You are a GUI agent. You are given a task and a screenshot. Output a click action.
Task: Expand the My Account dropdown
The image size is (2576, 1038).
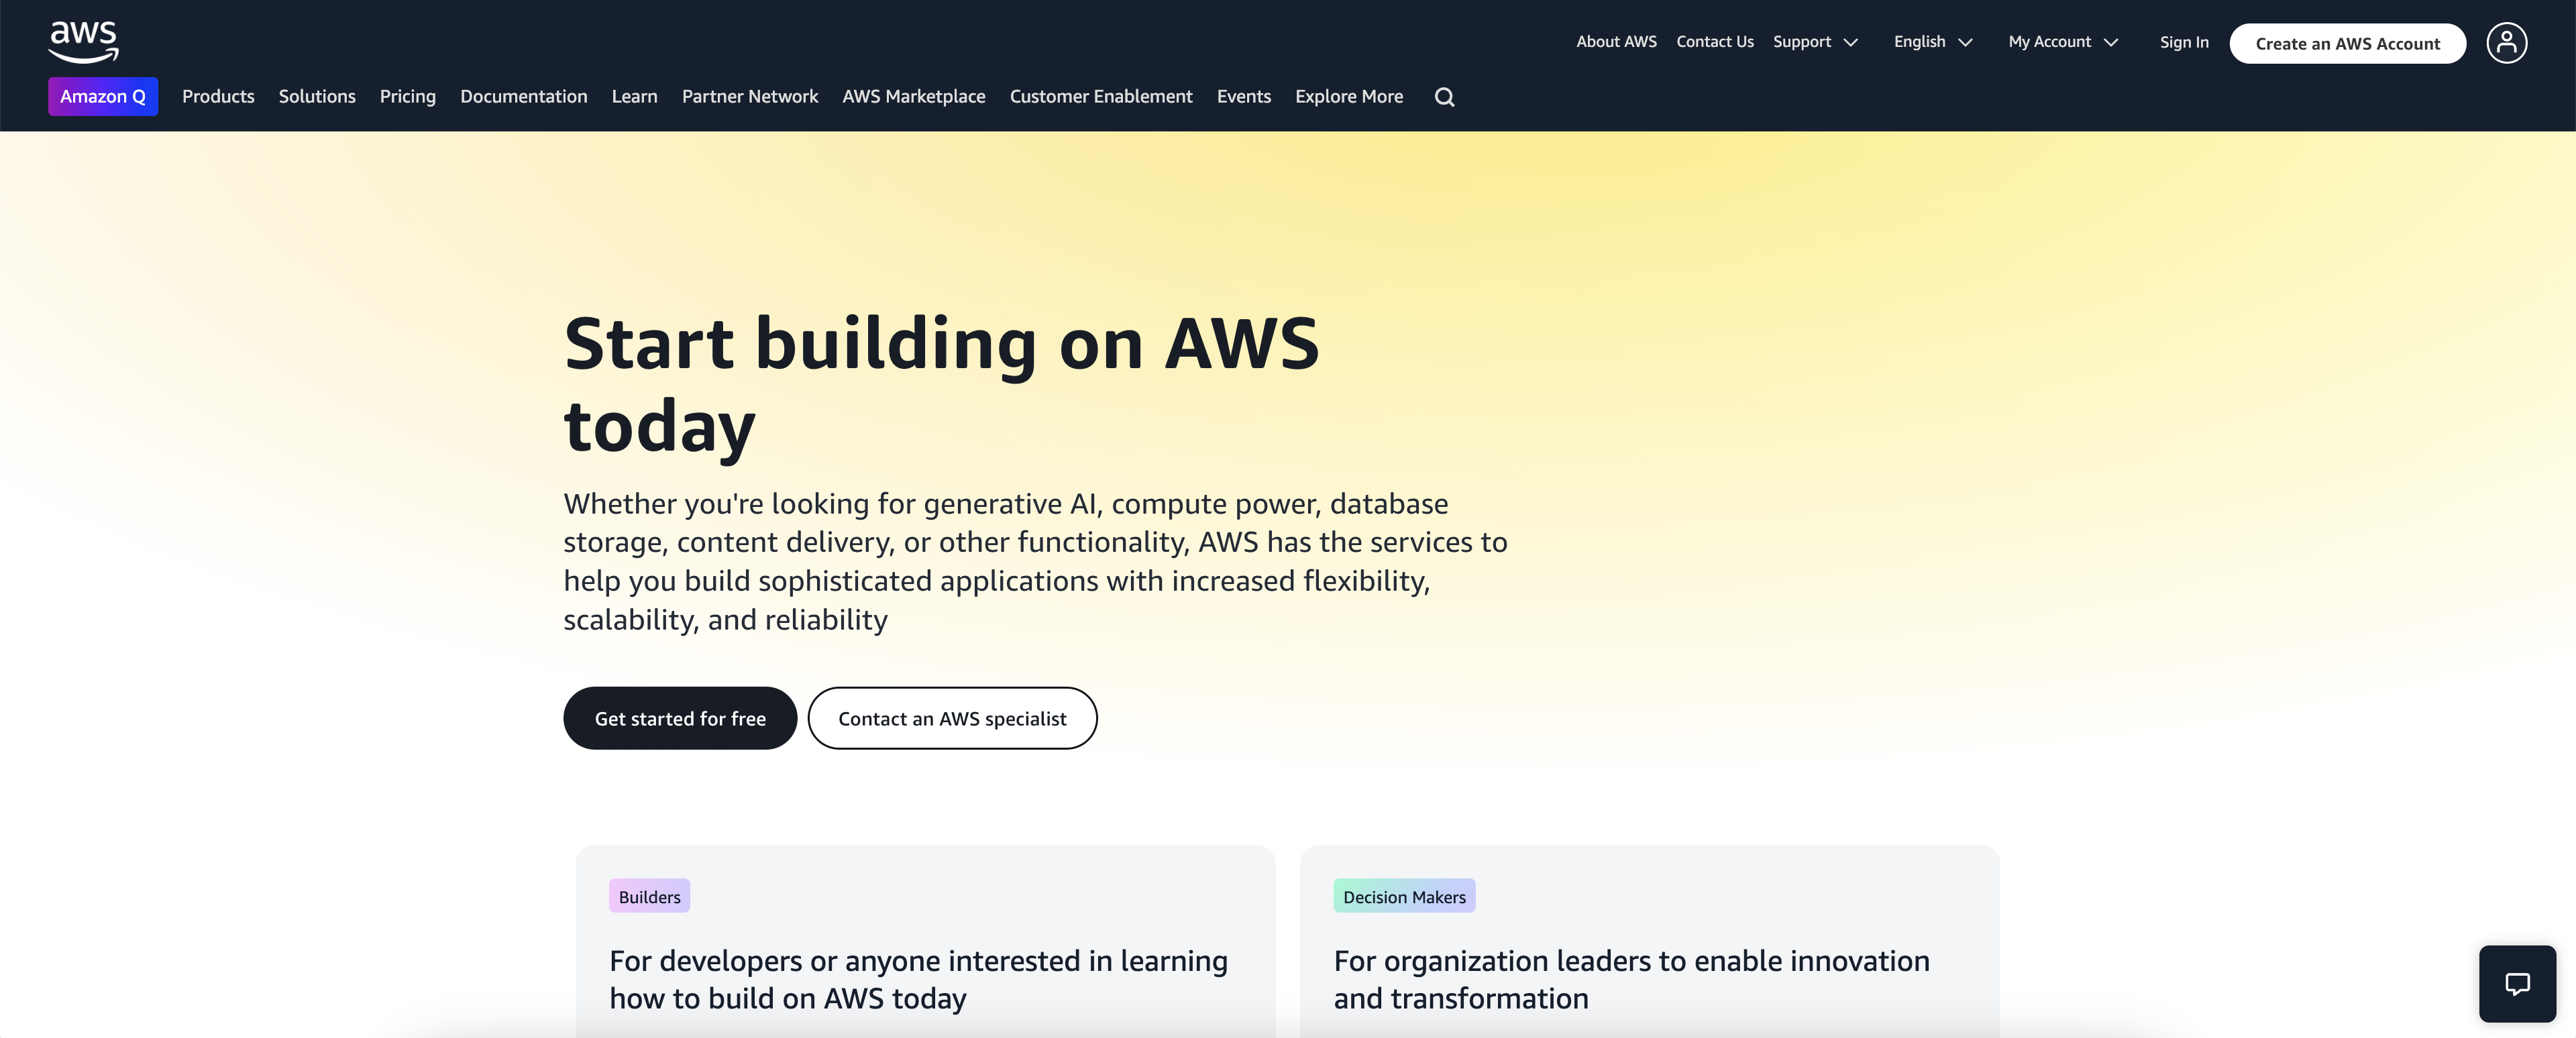coord(2063,42)
